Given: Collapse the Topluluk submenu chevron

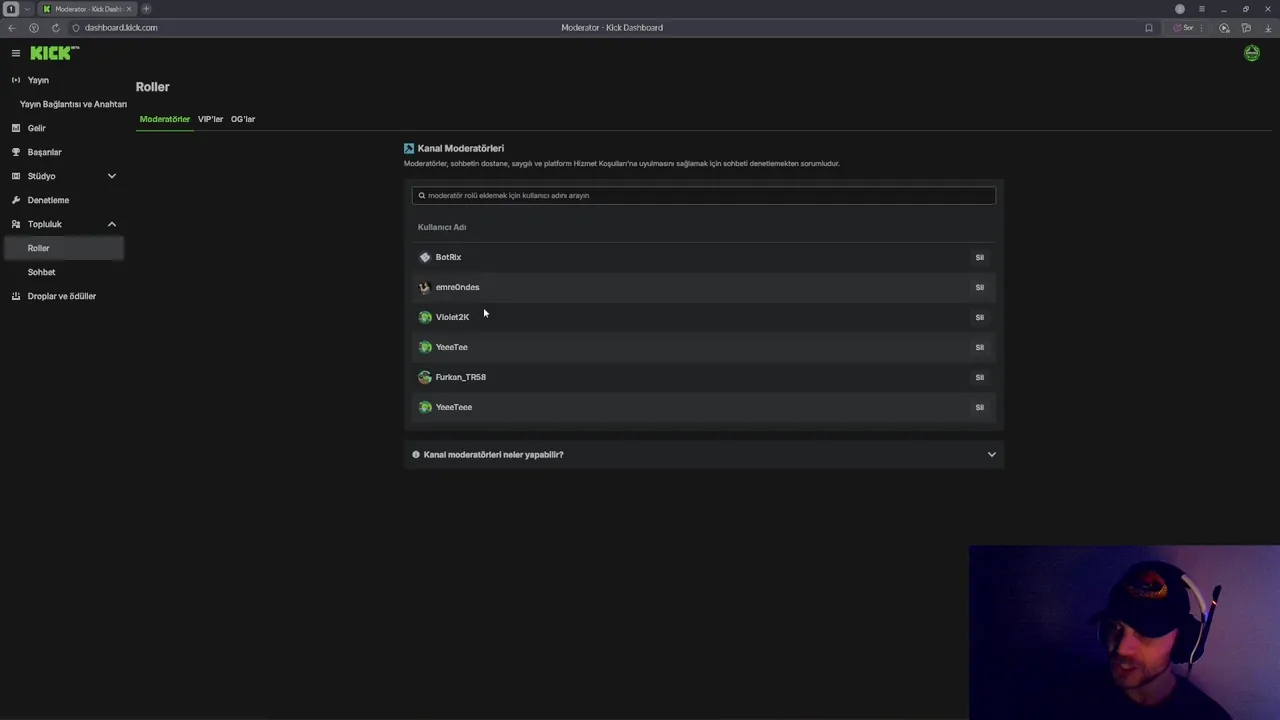Looking at the screenshot, I should [112, 224].
